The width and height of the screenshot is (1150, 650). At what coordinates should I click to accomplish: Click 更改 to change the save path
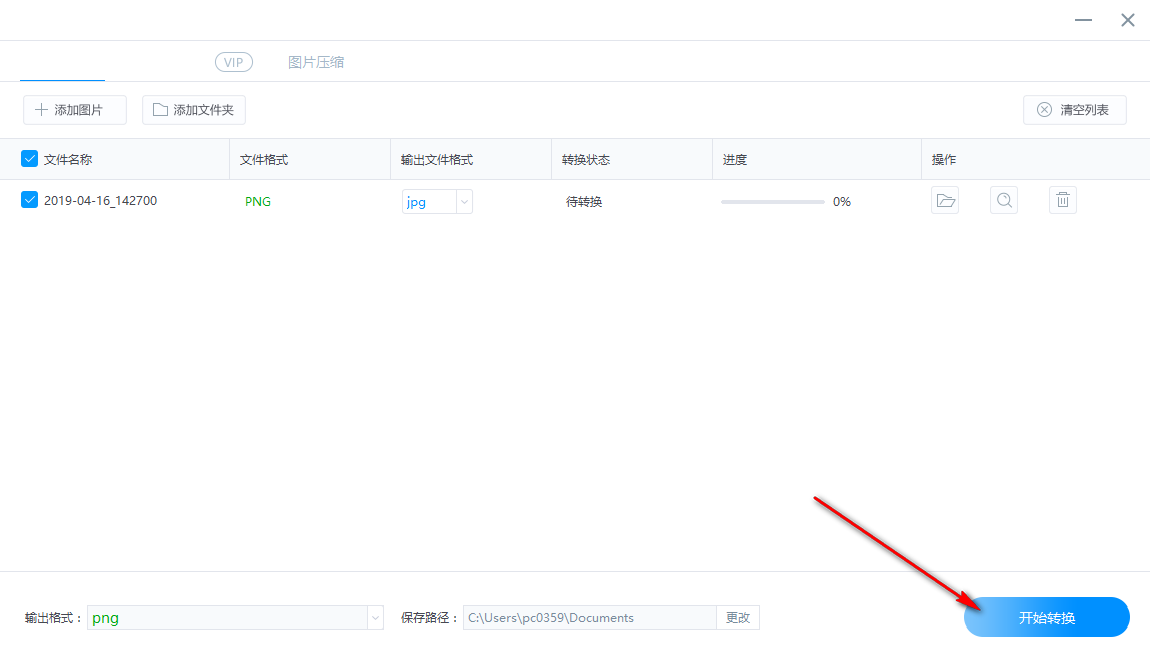[737, 617]
